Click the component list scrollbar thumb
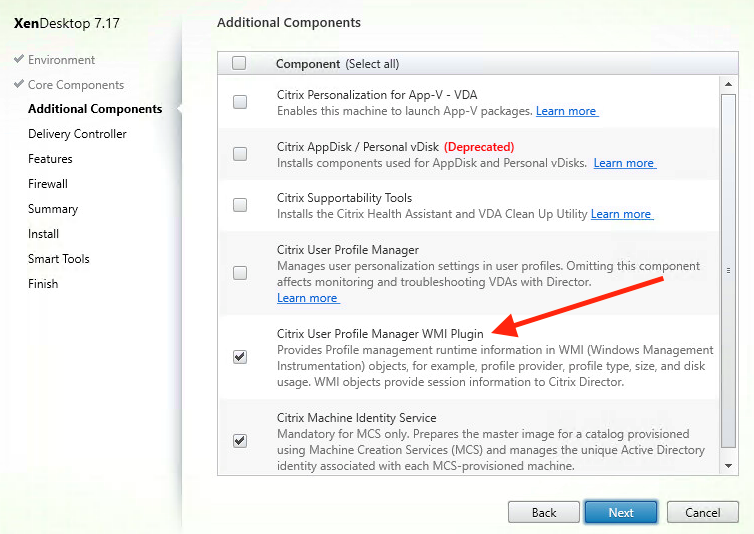This screenshot has width=754, height=534. [729, 271]
